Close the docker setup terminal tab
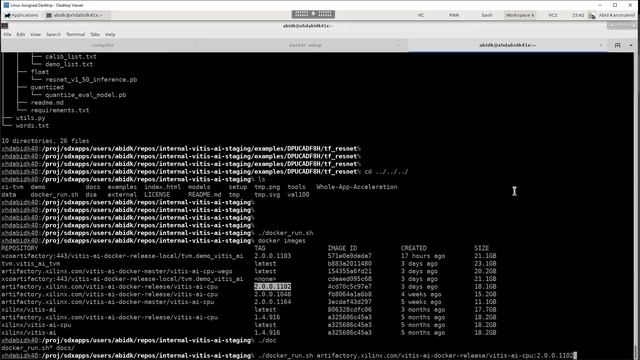This screenshot has width=640, height=360. [399, 45]
